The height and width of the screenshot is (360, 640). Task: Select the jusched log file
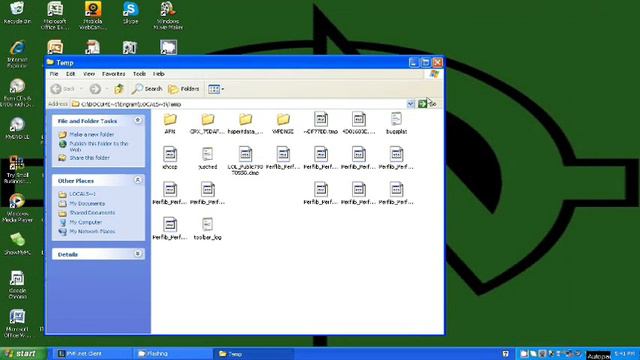point(207,159)
